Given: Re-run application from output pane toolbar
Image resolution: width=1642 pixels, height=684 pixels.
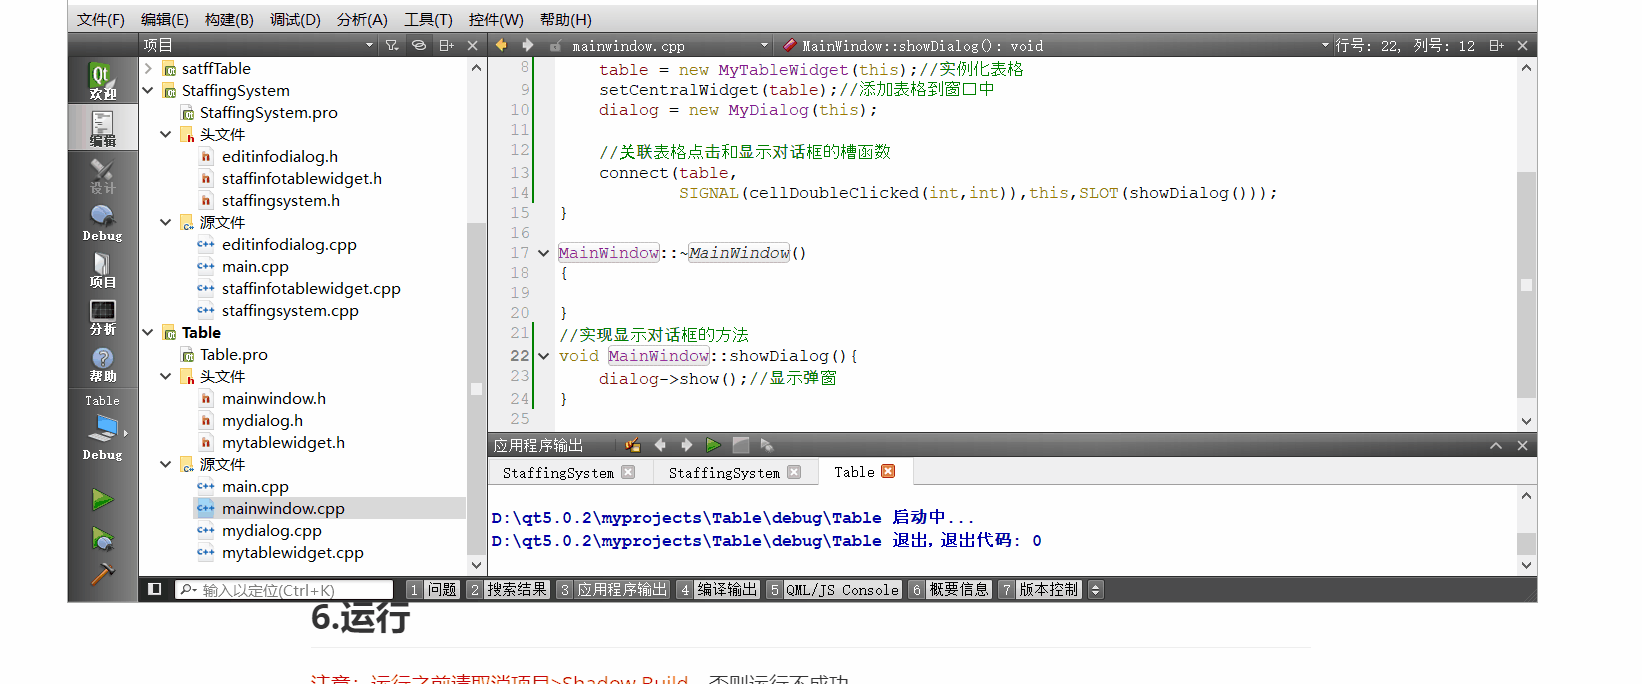Looking at the screenshot, I should [713, 445].
